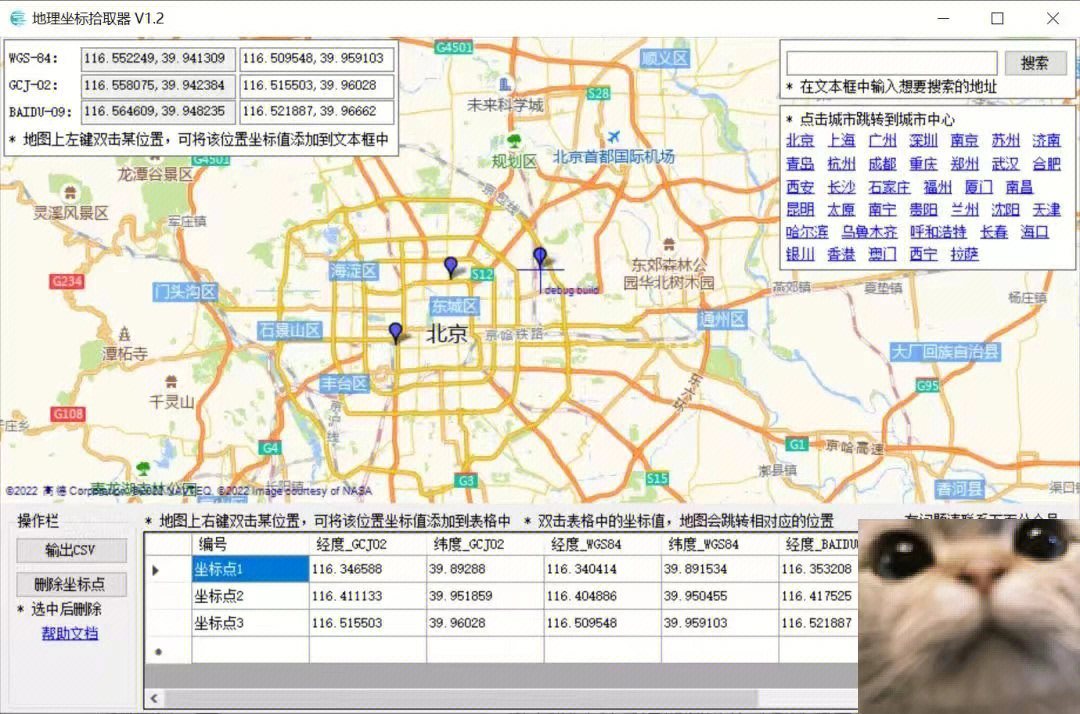Jump to city 银川
This screenshot has height=714, width=1080.
point(800,255)
